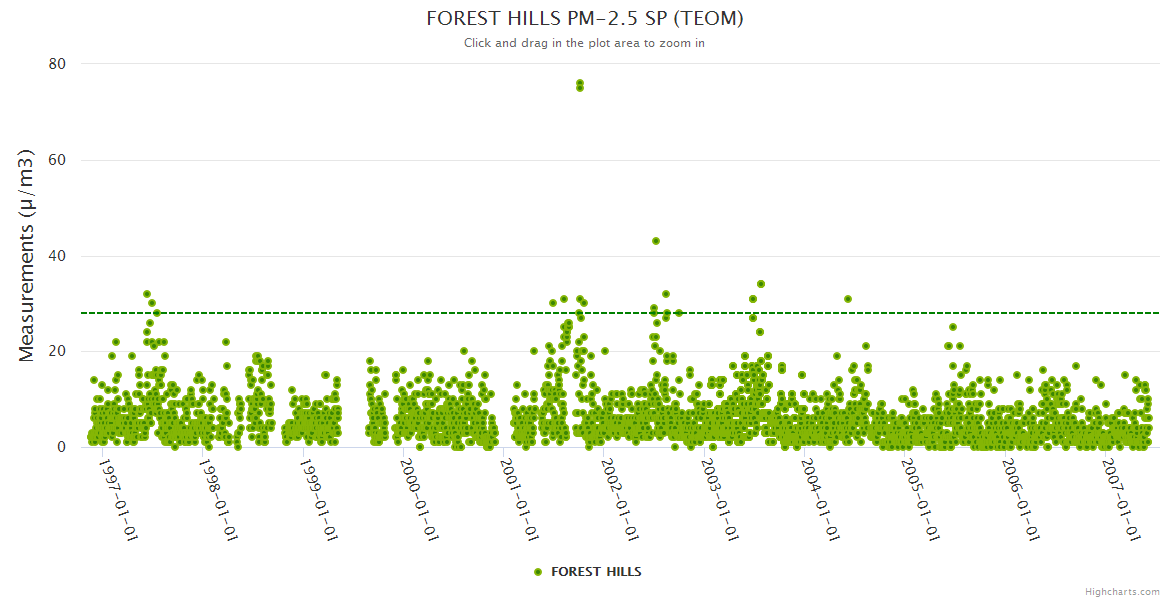The height and width of the screenshot is (600, 1170).
Task: Click the subtitle about click and drag zoom
Action: coord(585,43)
